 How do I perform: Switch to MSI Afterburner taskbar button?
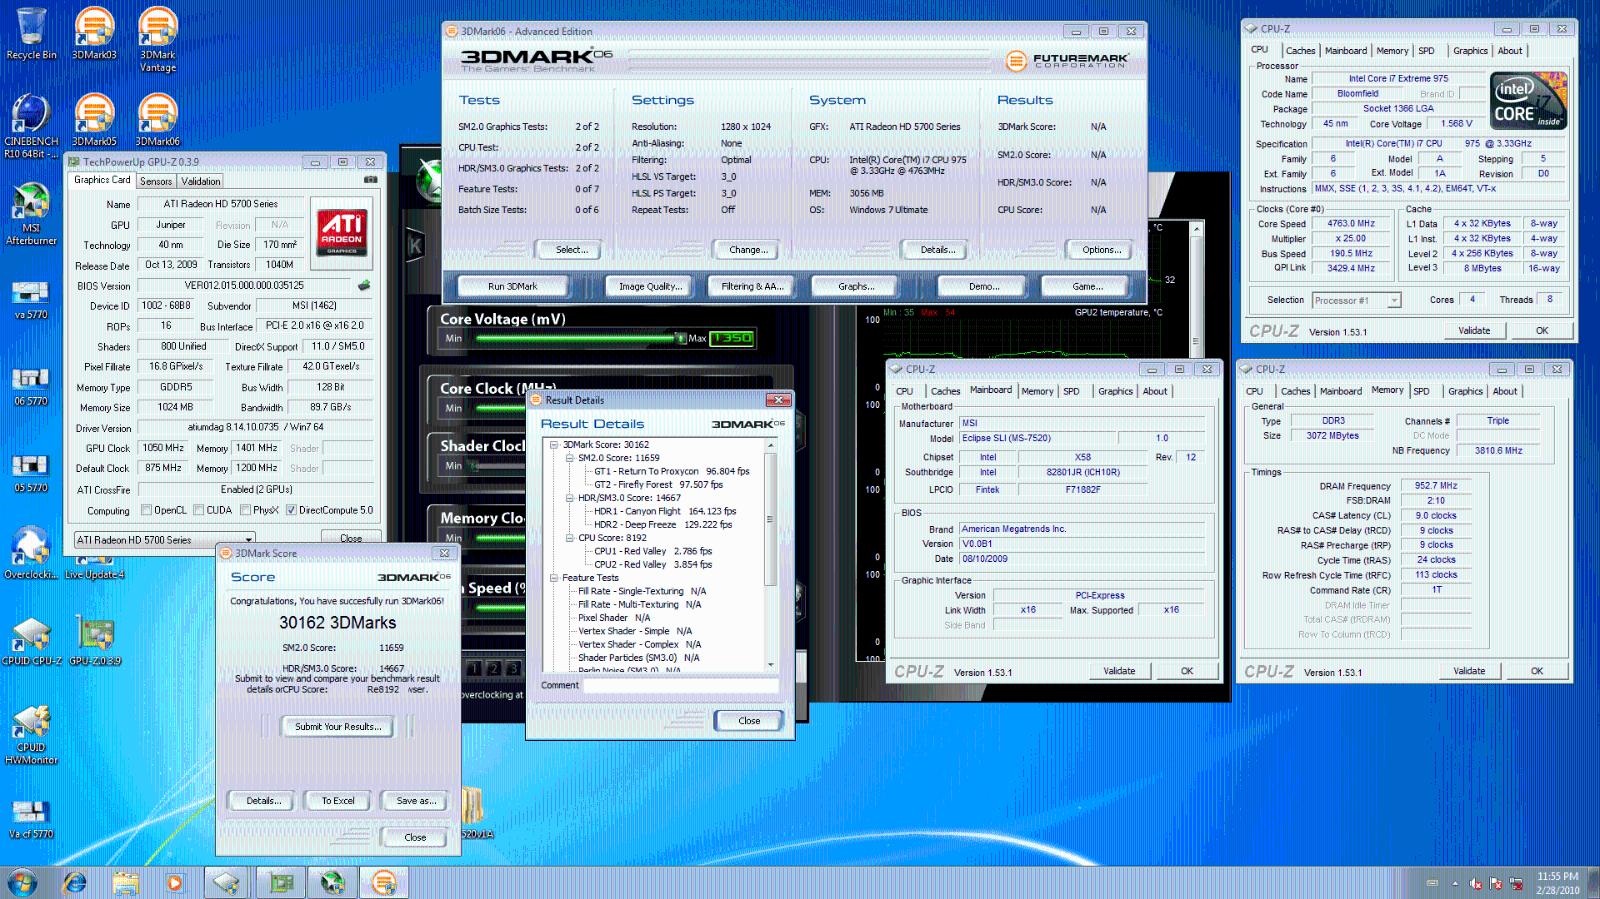click(331, 882)
